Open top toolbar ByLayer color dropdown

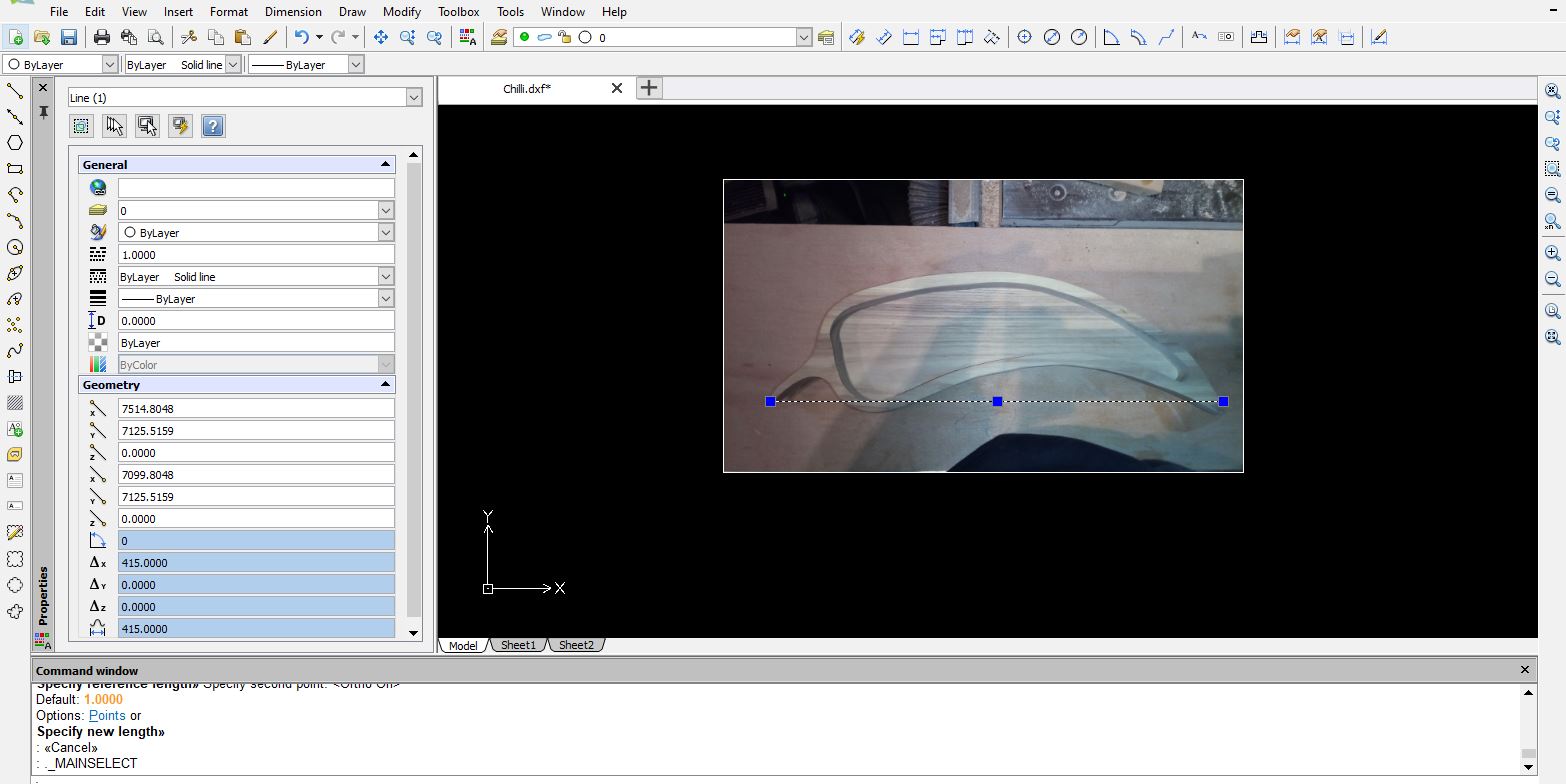(110, 64)
